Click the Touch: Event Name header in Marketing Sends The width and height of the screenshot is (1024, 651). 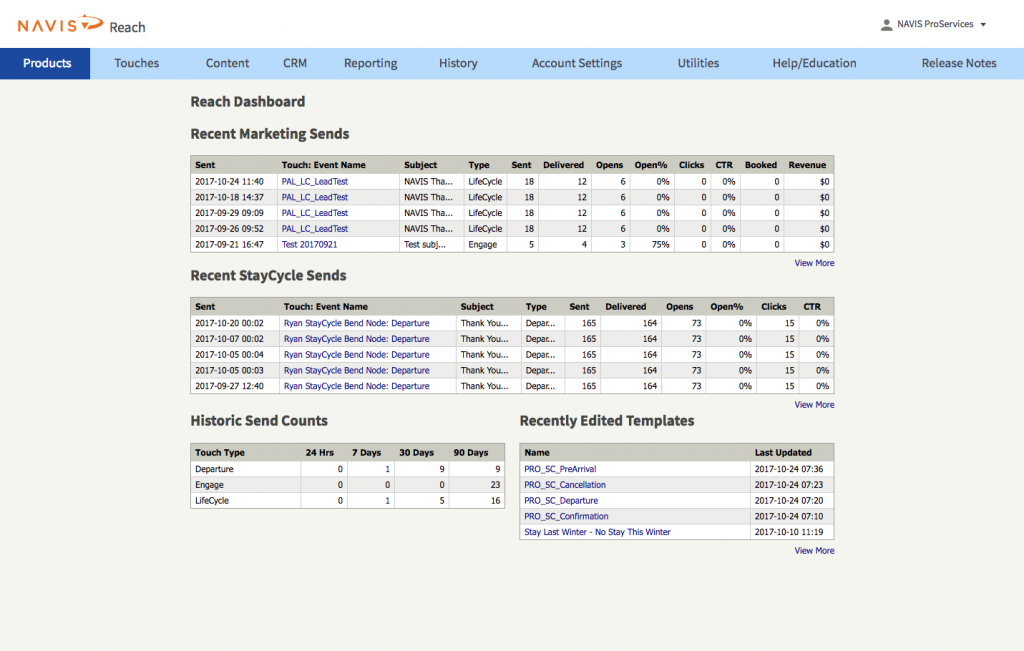point(323,165)
